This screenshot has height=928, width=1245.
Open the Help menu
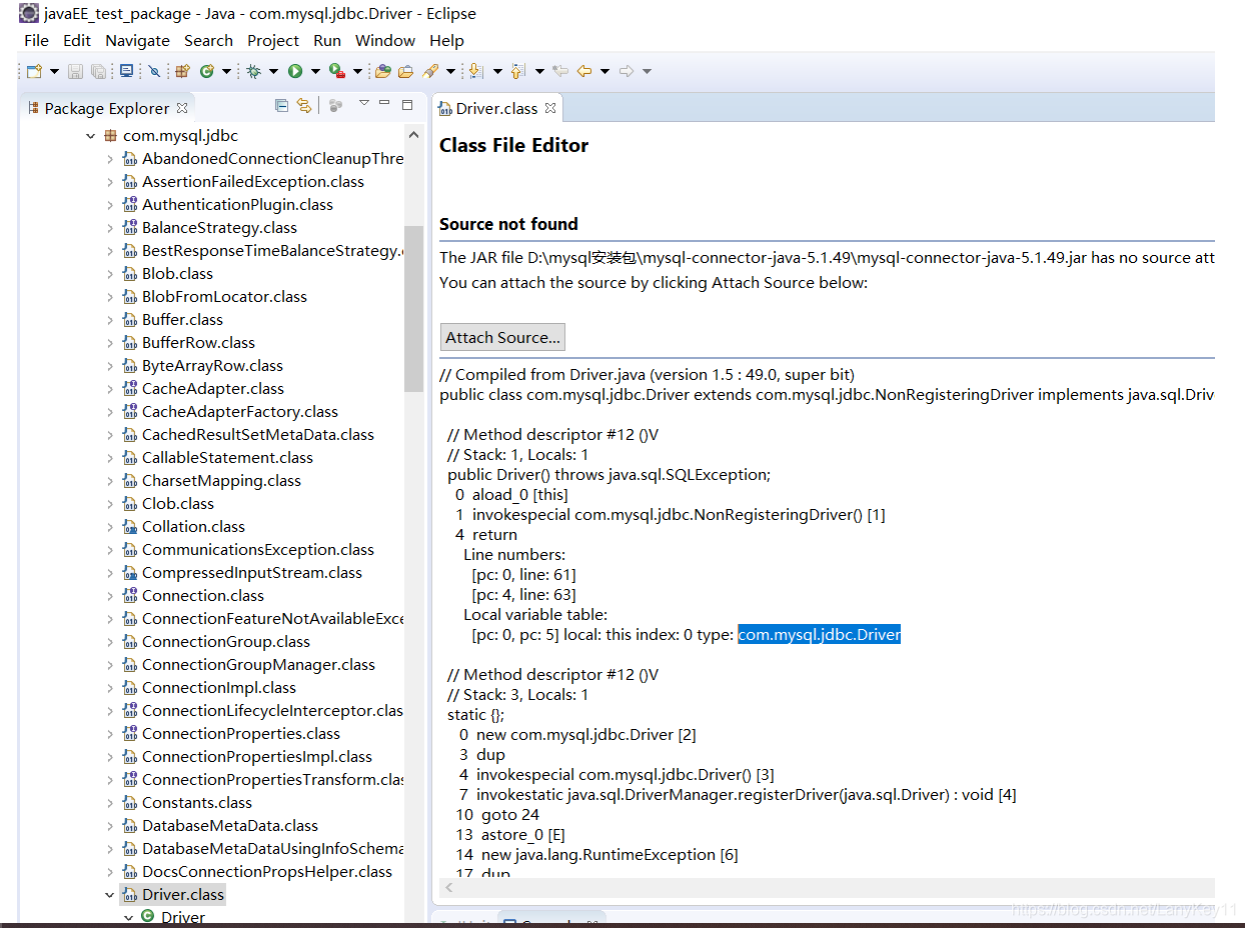447,40
